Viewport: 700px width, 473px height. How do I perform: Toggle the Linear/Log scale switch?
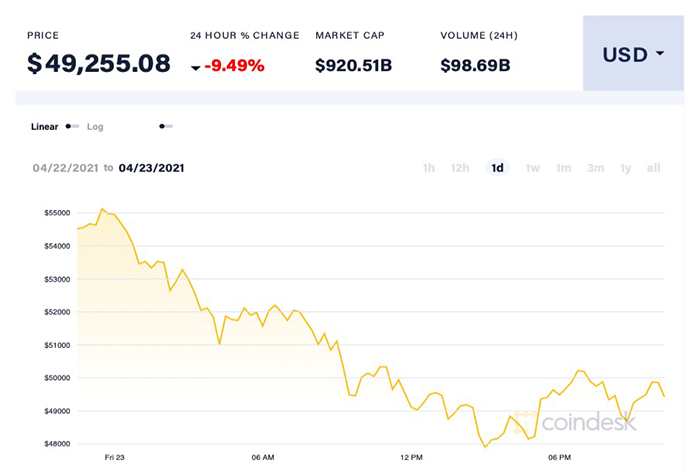click(72, 127)
